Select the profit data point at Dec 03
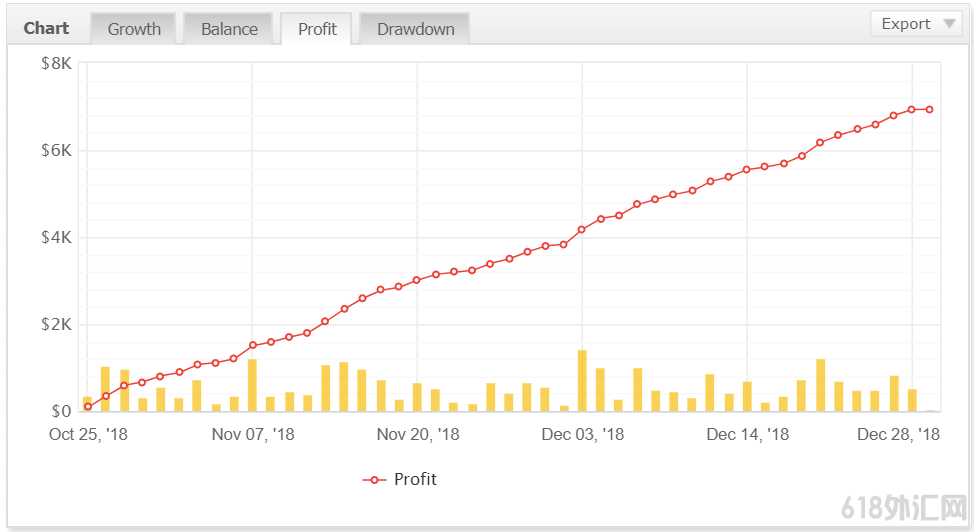This screenshot has height=532, width=974. (x=582, y=230)
